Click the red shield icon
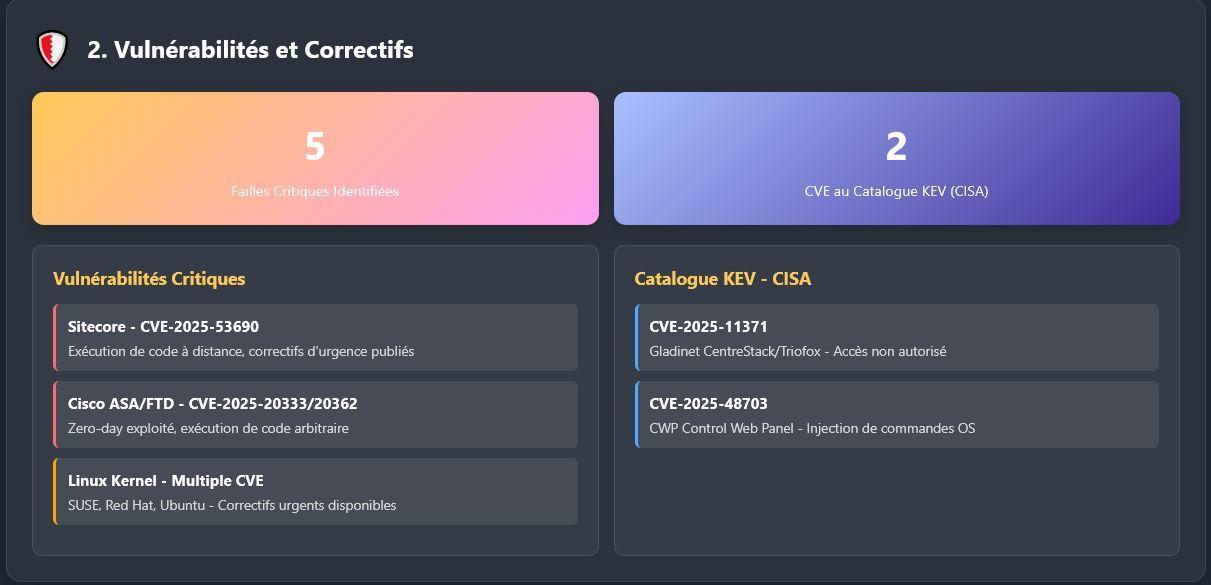1211x585 pixels. (52, 49)
